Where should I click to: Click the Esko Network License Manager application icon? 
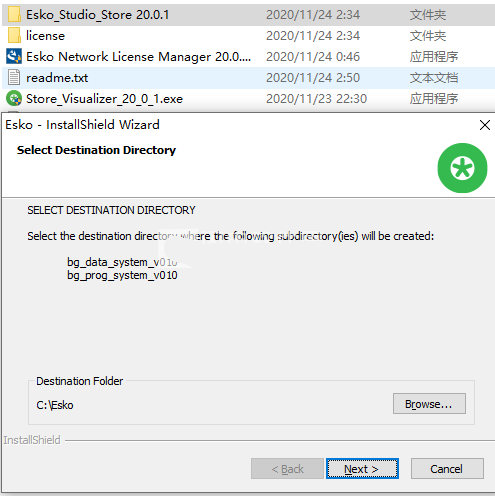[14, 56]
